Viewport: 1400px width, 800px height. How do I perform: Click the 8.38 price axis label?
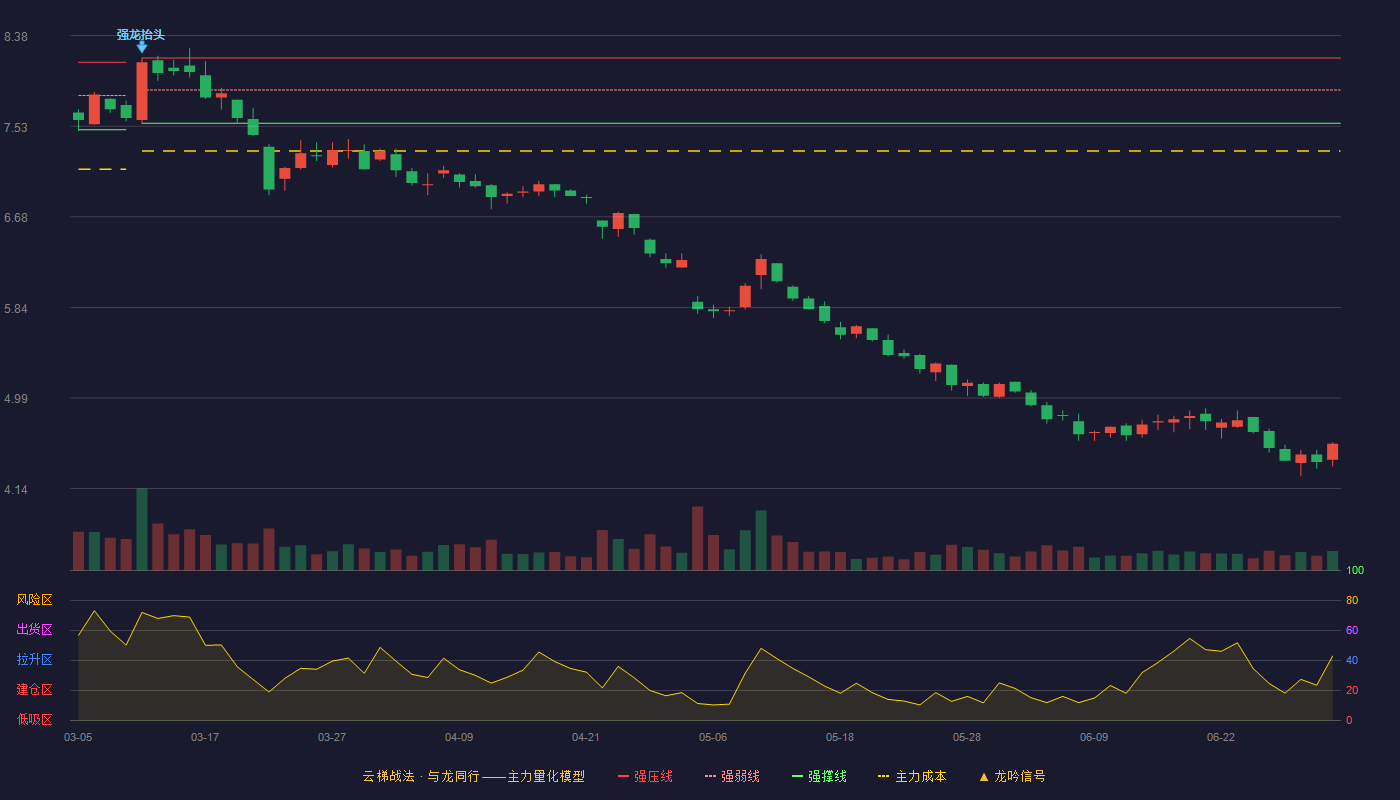16,37
